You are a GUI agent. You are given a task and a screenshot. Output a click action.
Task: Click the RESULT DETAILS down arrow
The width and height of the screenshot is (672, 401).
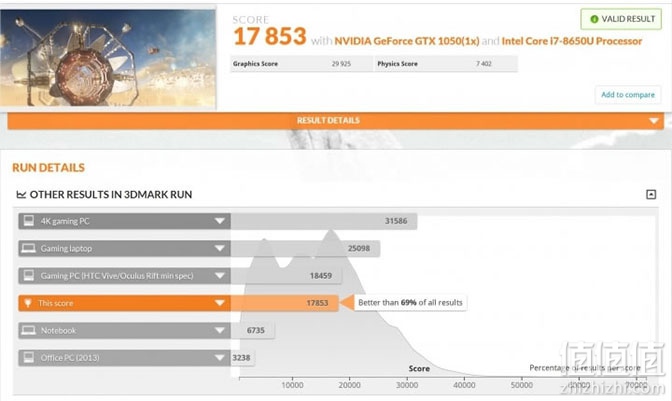tap(654, 121)
